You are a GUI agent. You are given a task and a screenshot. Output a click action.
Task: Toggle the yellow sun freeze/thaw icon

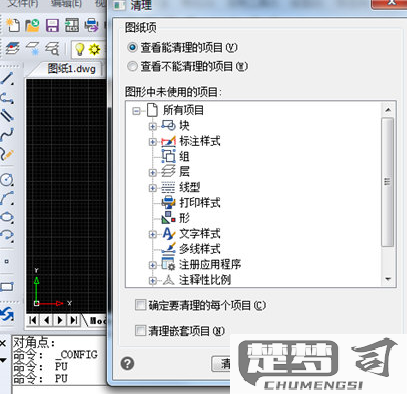click(x=94, y=49)
